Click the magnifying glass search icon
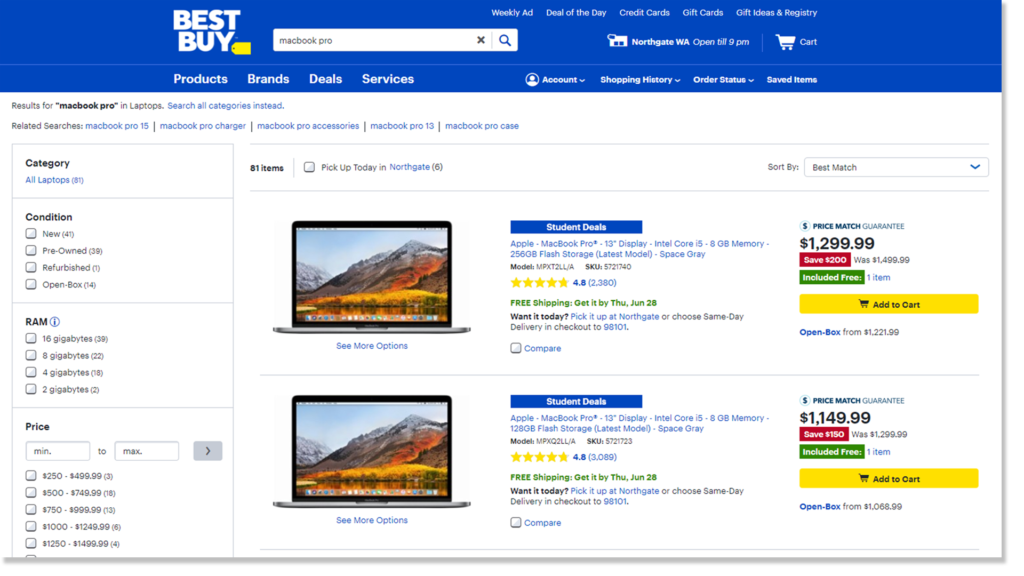This screenshot has height=576, width=1024. point(505,40)
